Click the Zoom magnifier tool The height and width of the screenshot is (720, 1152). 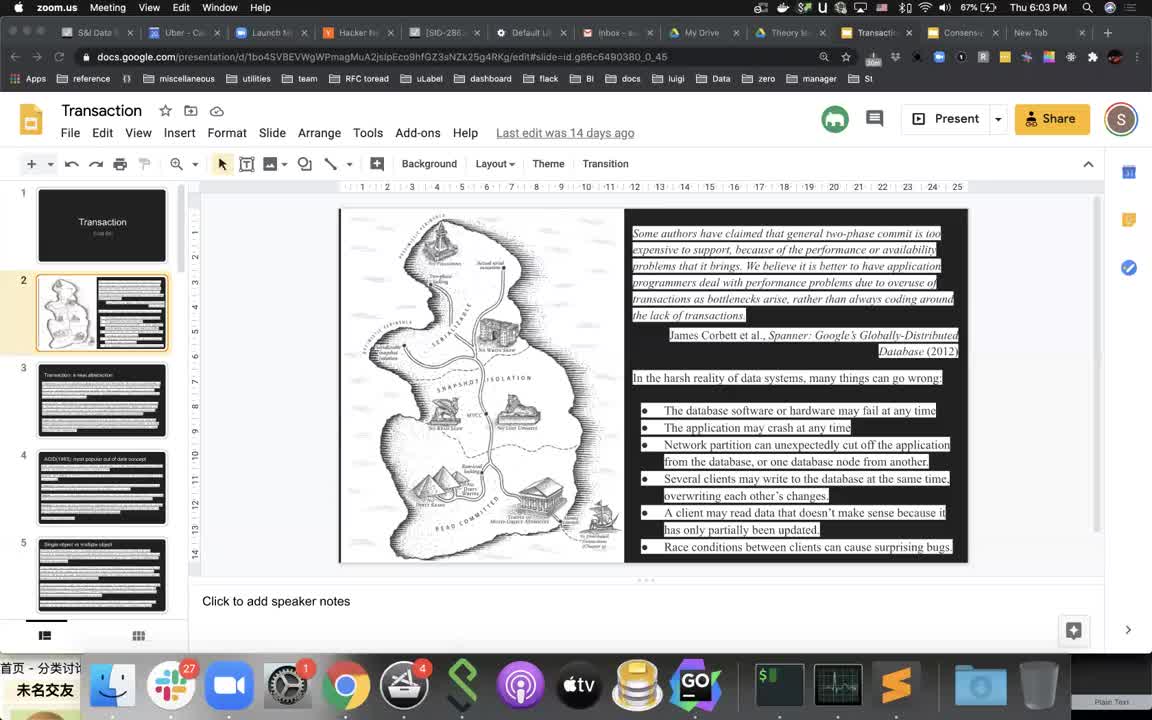coord(176,164)
